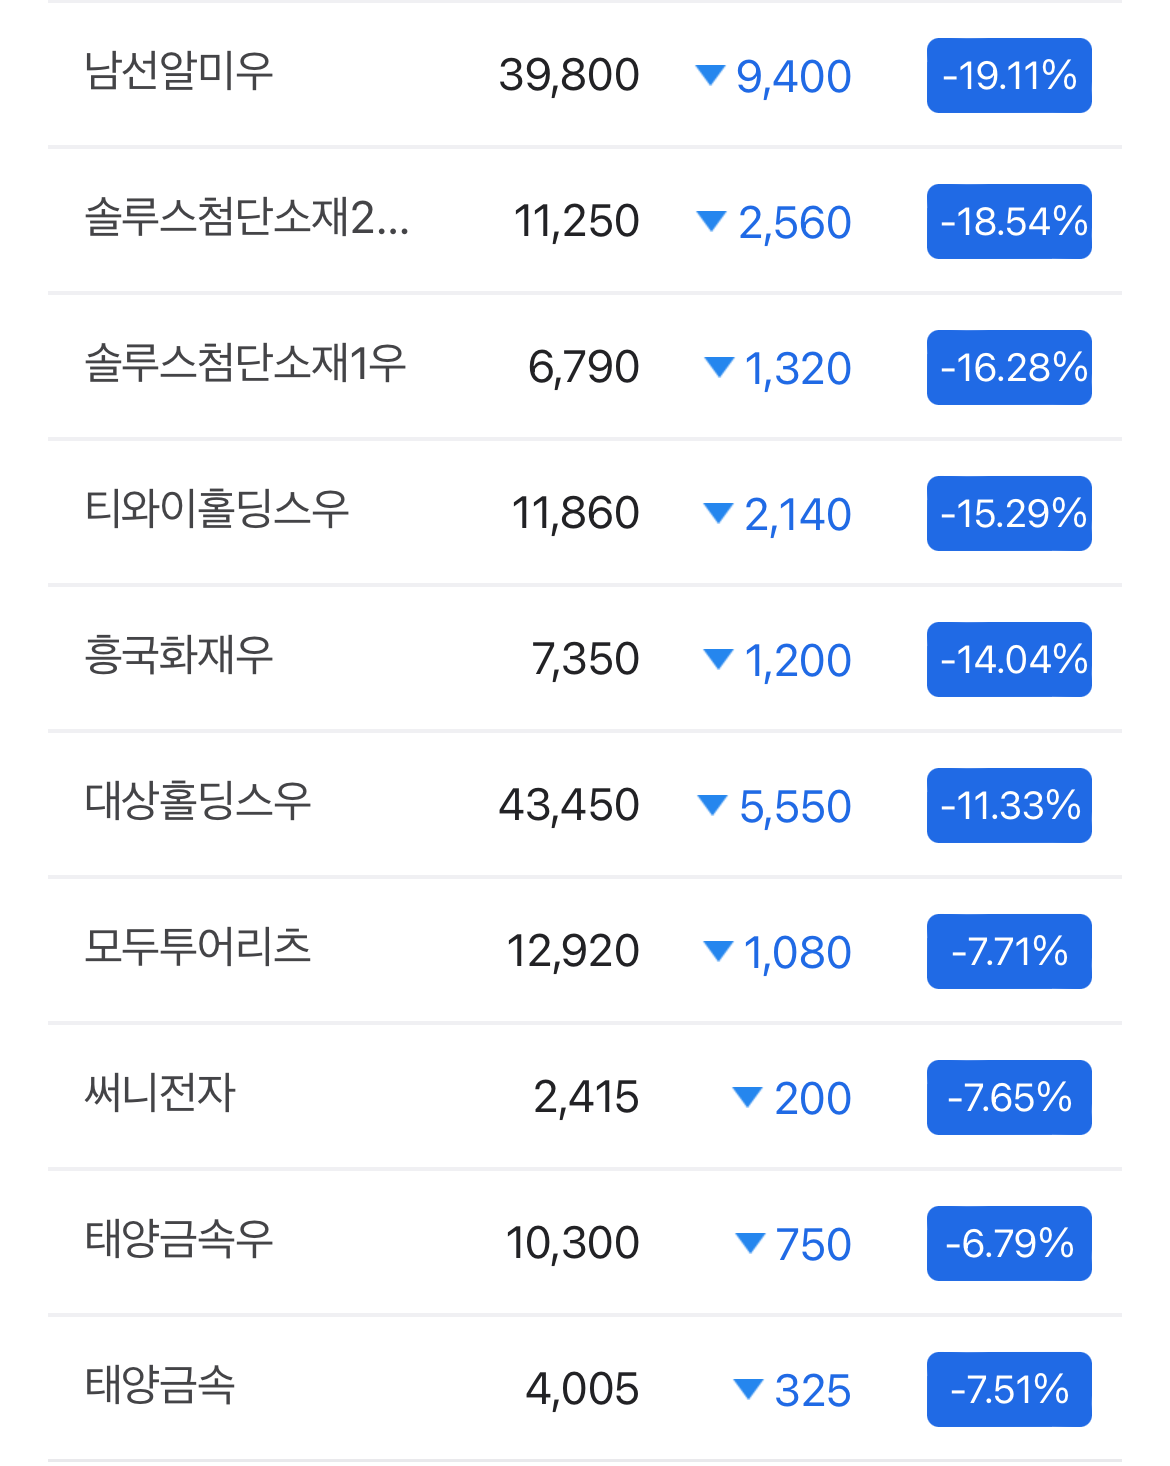This screenshot has height=1466, width=1170.
Task: Tap the blue triangle before 1,320
Action: click(719, 367)
